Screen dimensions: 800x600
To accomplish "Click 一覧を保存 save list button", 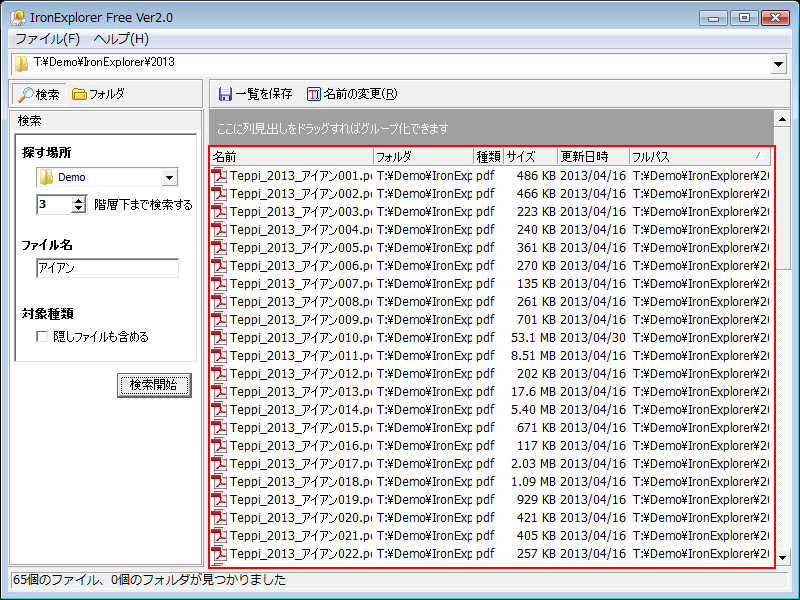I will [x=255, y=94].
